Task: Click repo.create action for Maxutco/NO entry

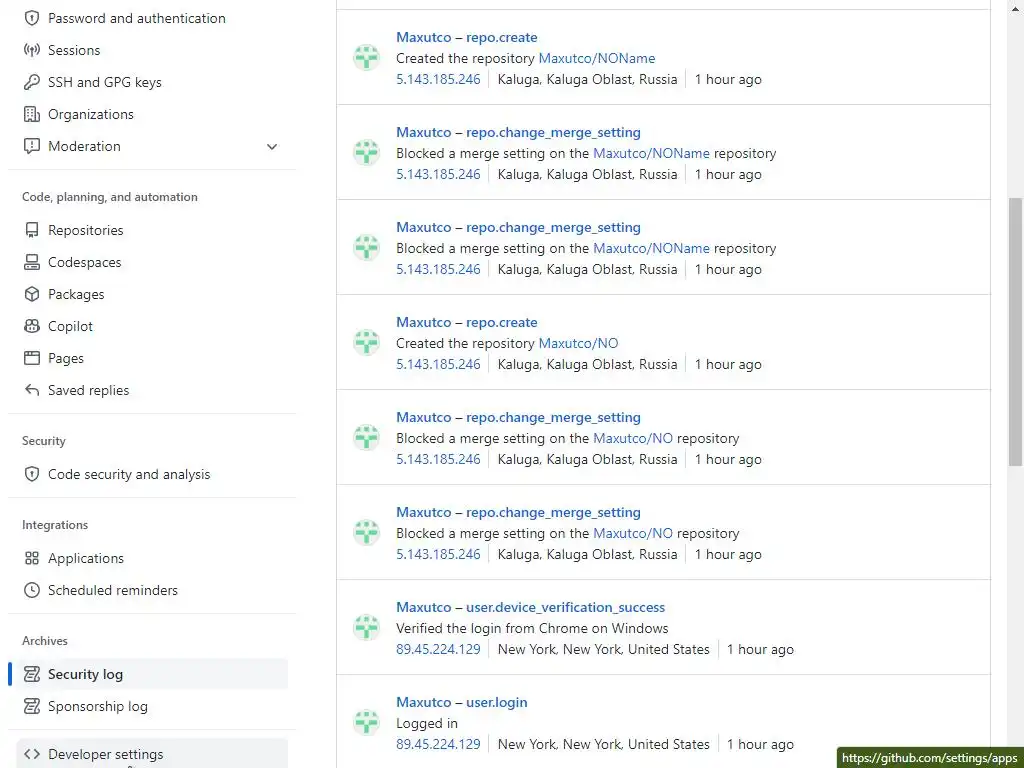Action: click(x=502, y=322)
